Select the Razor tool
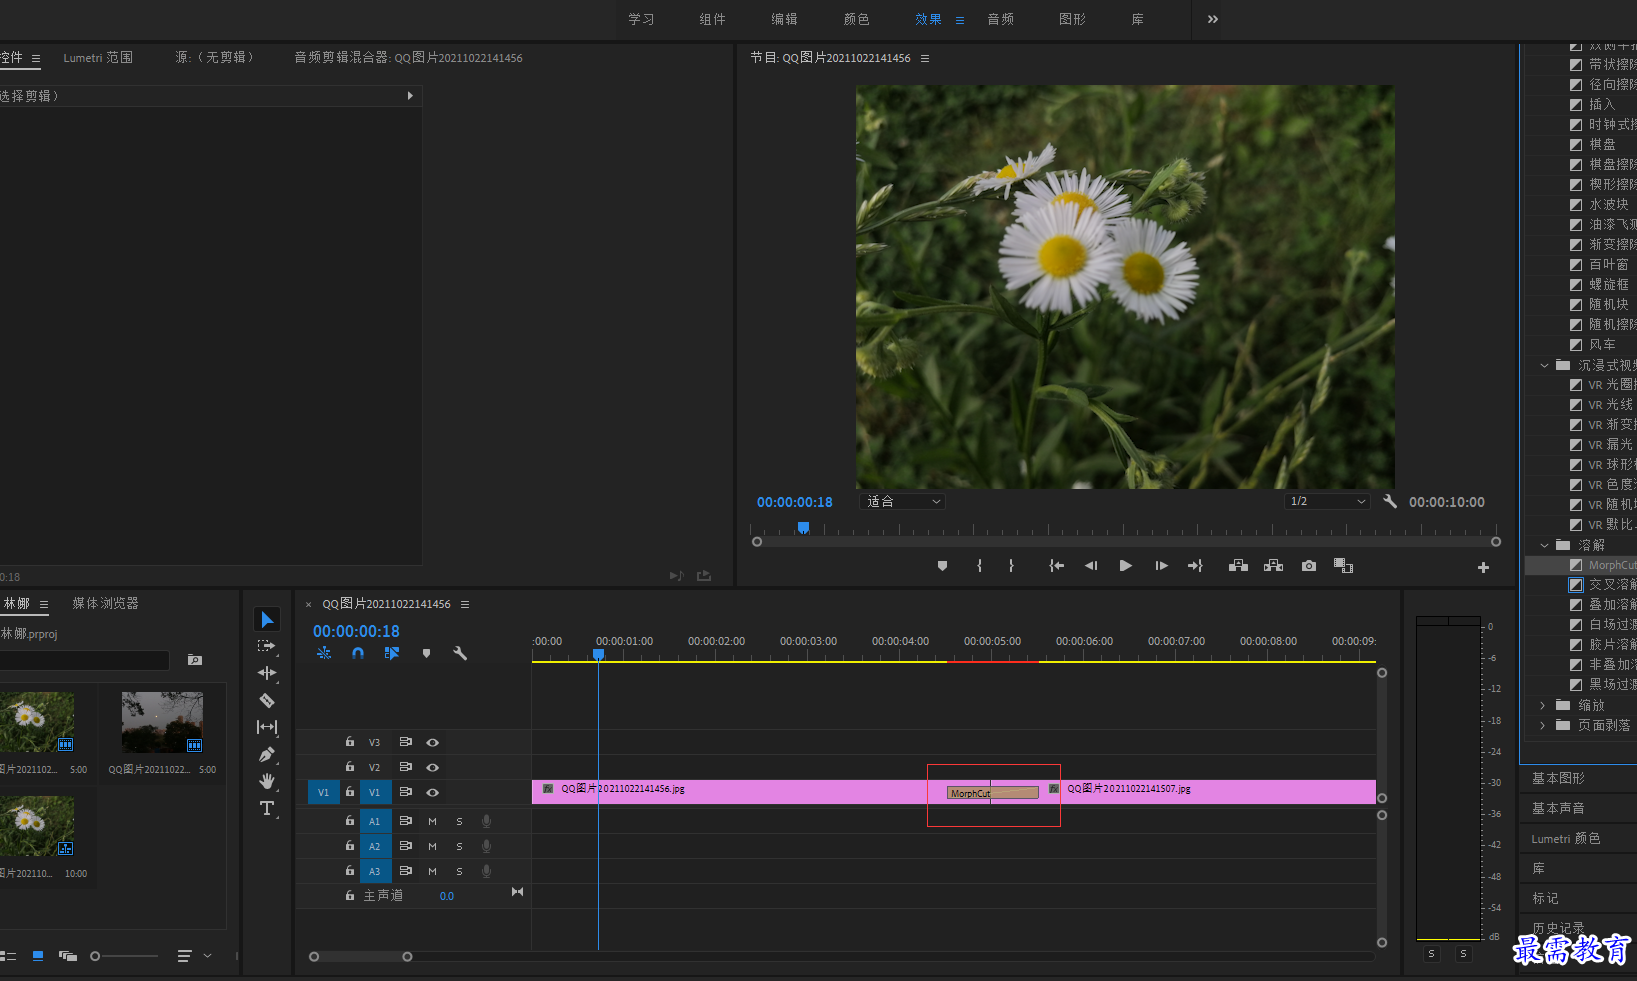 coord(267,700)
